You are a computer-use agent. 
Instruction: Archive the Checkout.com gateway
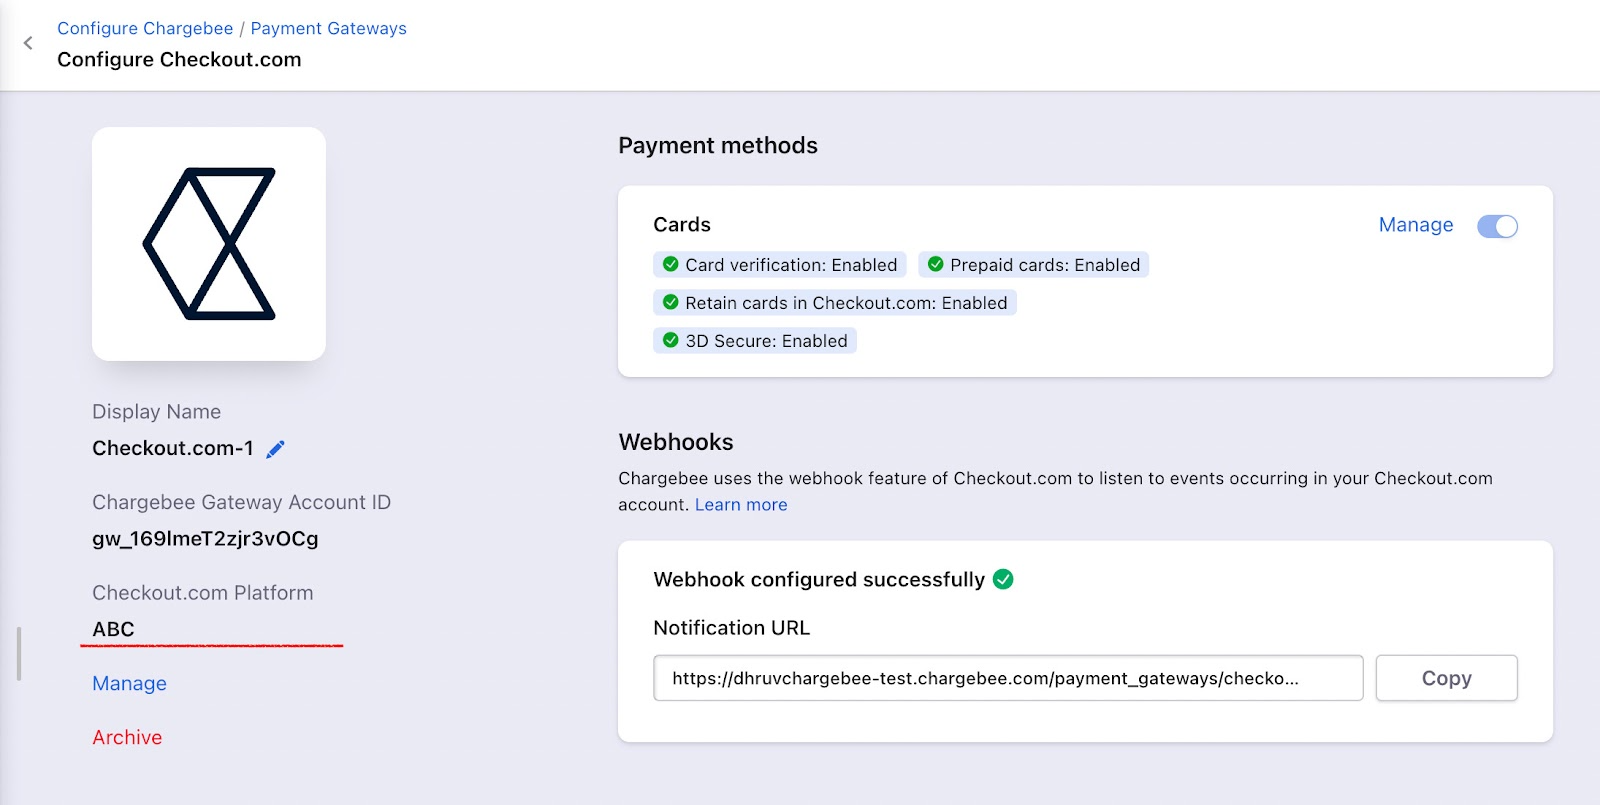127,738
